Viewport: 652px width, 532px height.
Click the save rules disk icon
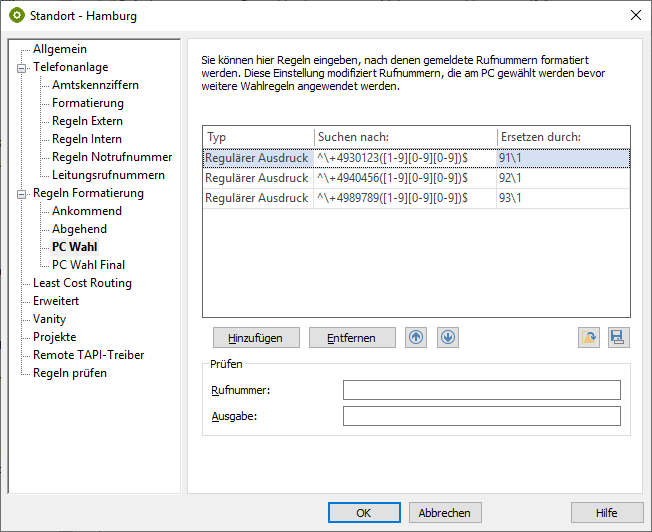click(619, 338)
